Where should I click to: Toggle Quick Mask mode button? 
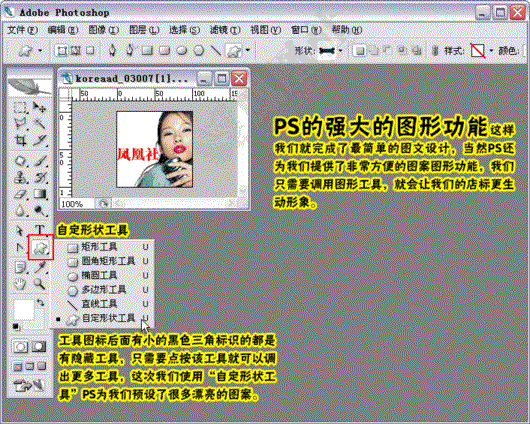coord(39,347)
